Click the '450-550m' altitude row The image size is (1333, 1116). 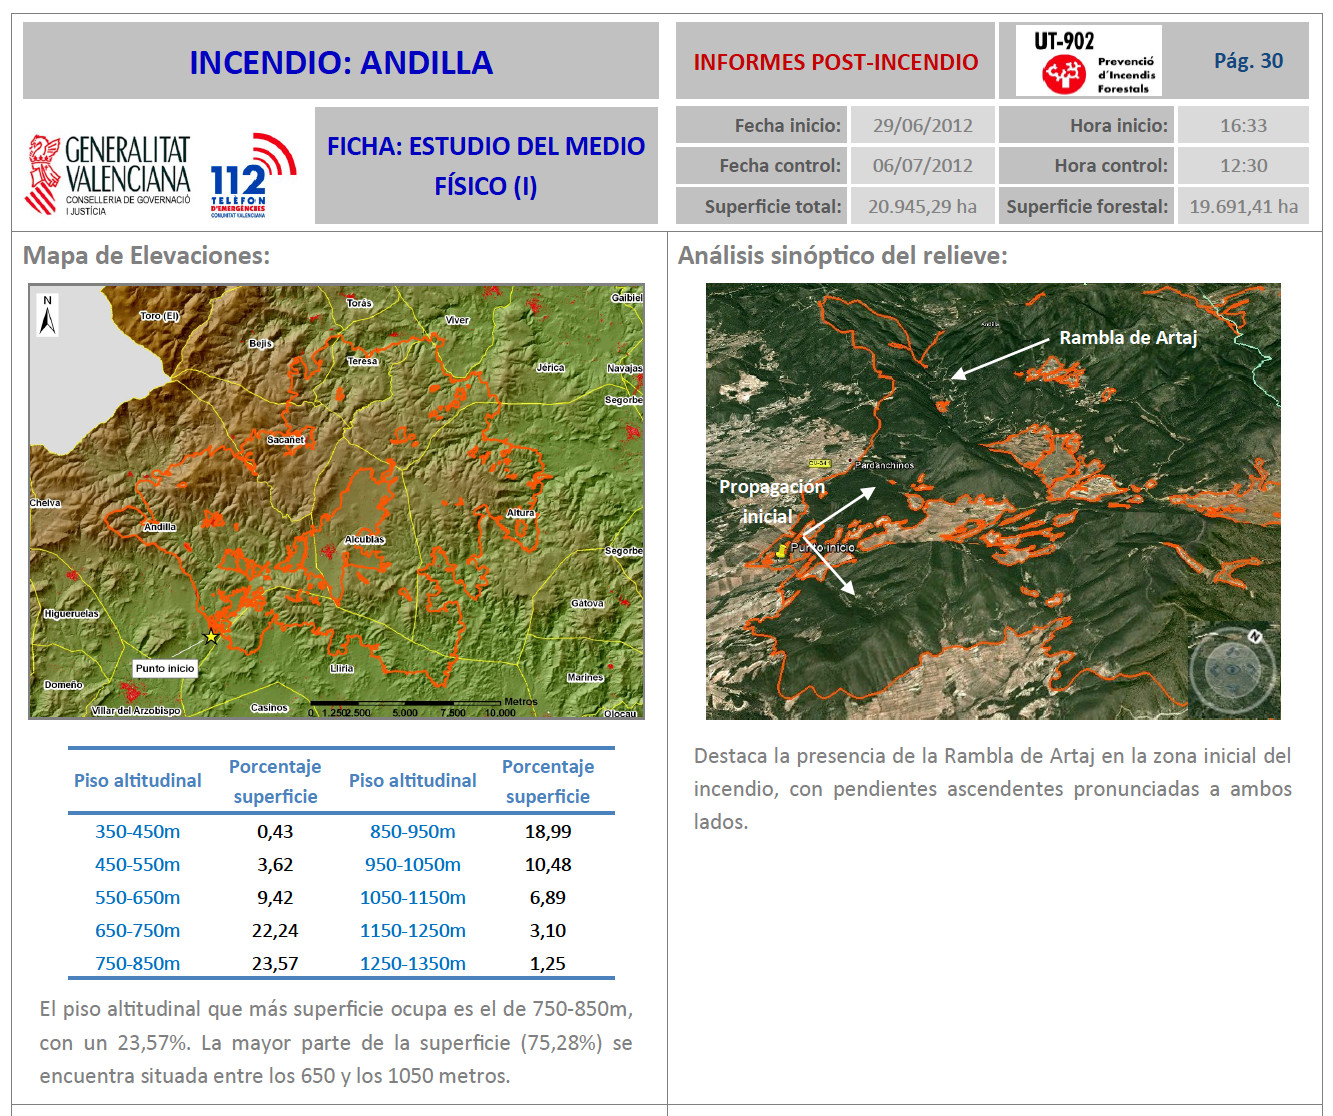[x=138, y=864]
